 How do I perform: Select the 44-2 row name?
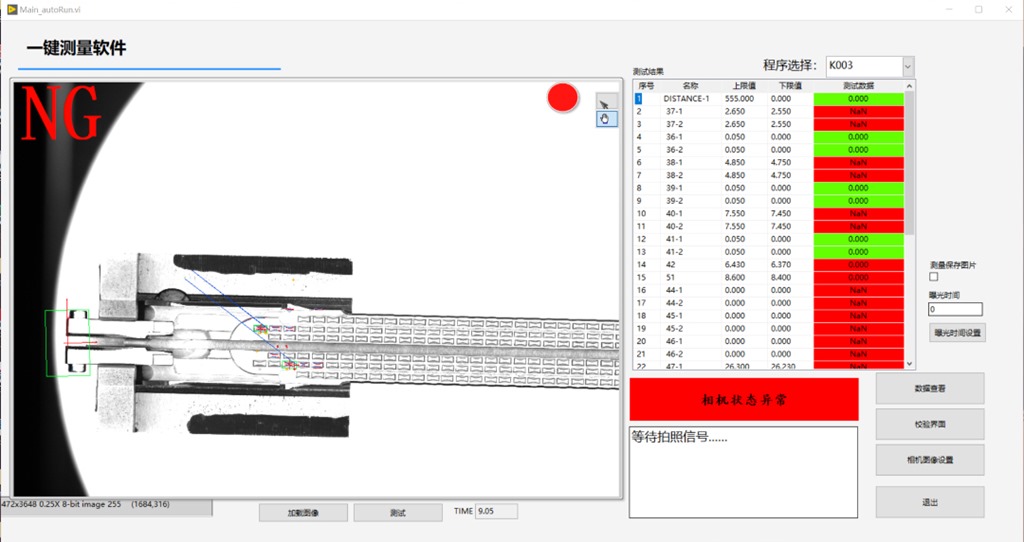675,303
